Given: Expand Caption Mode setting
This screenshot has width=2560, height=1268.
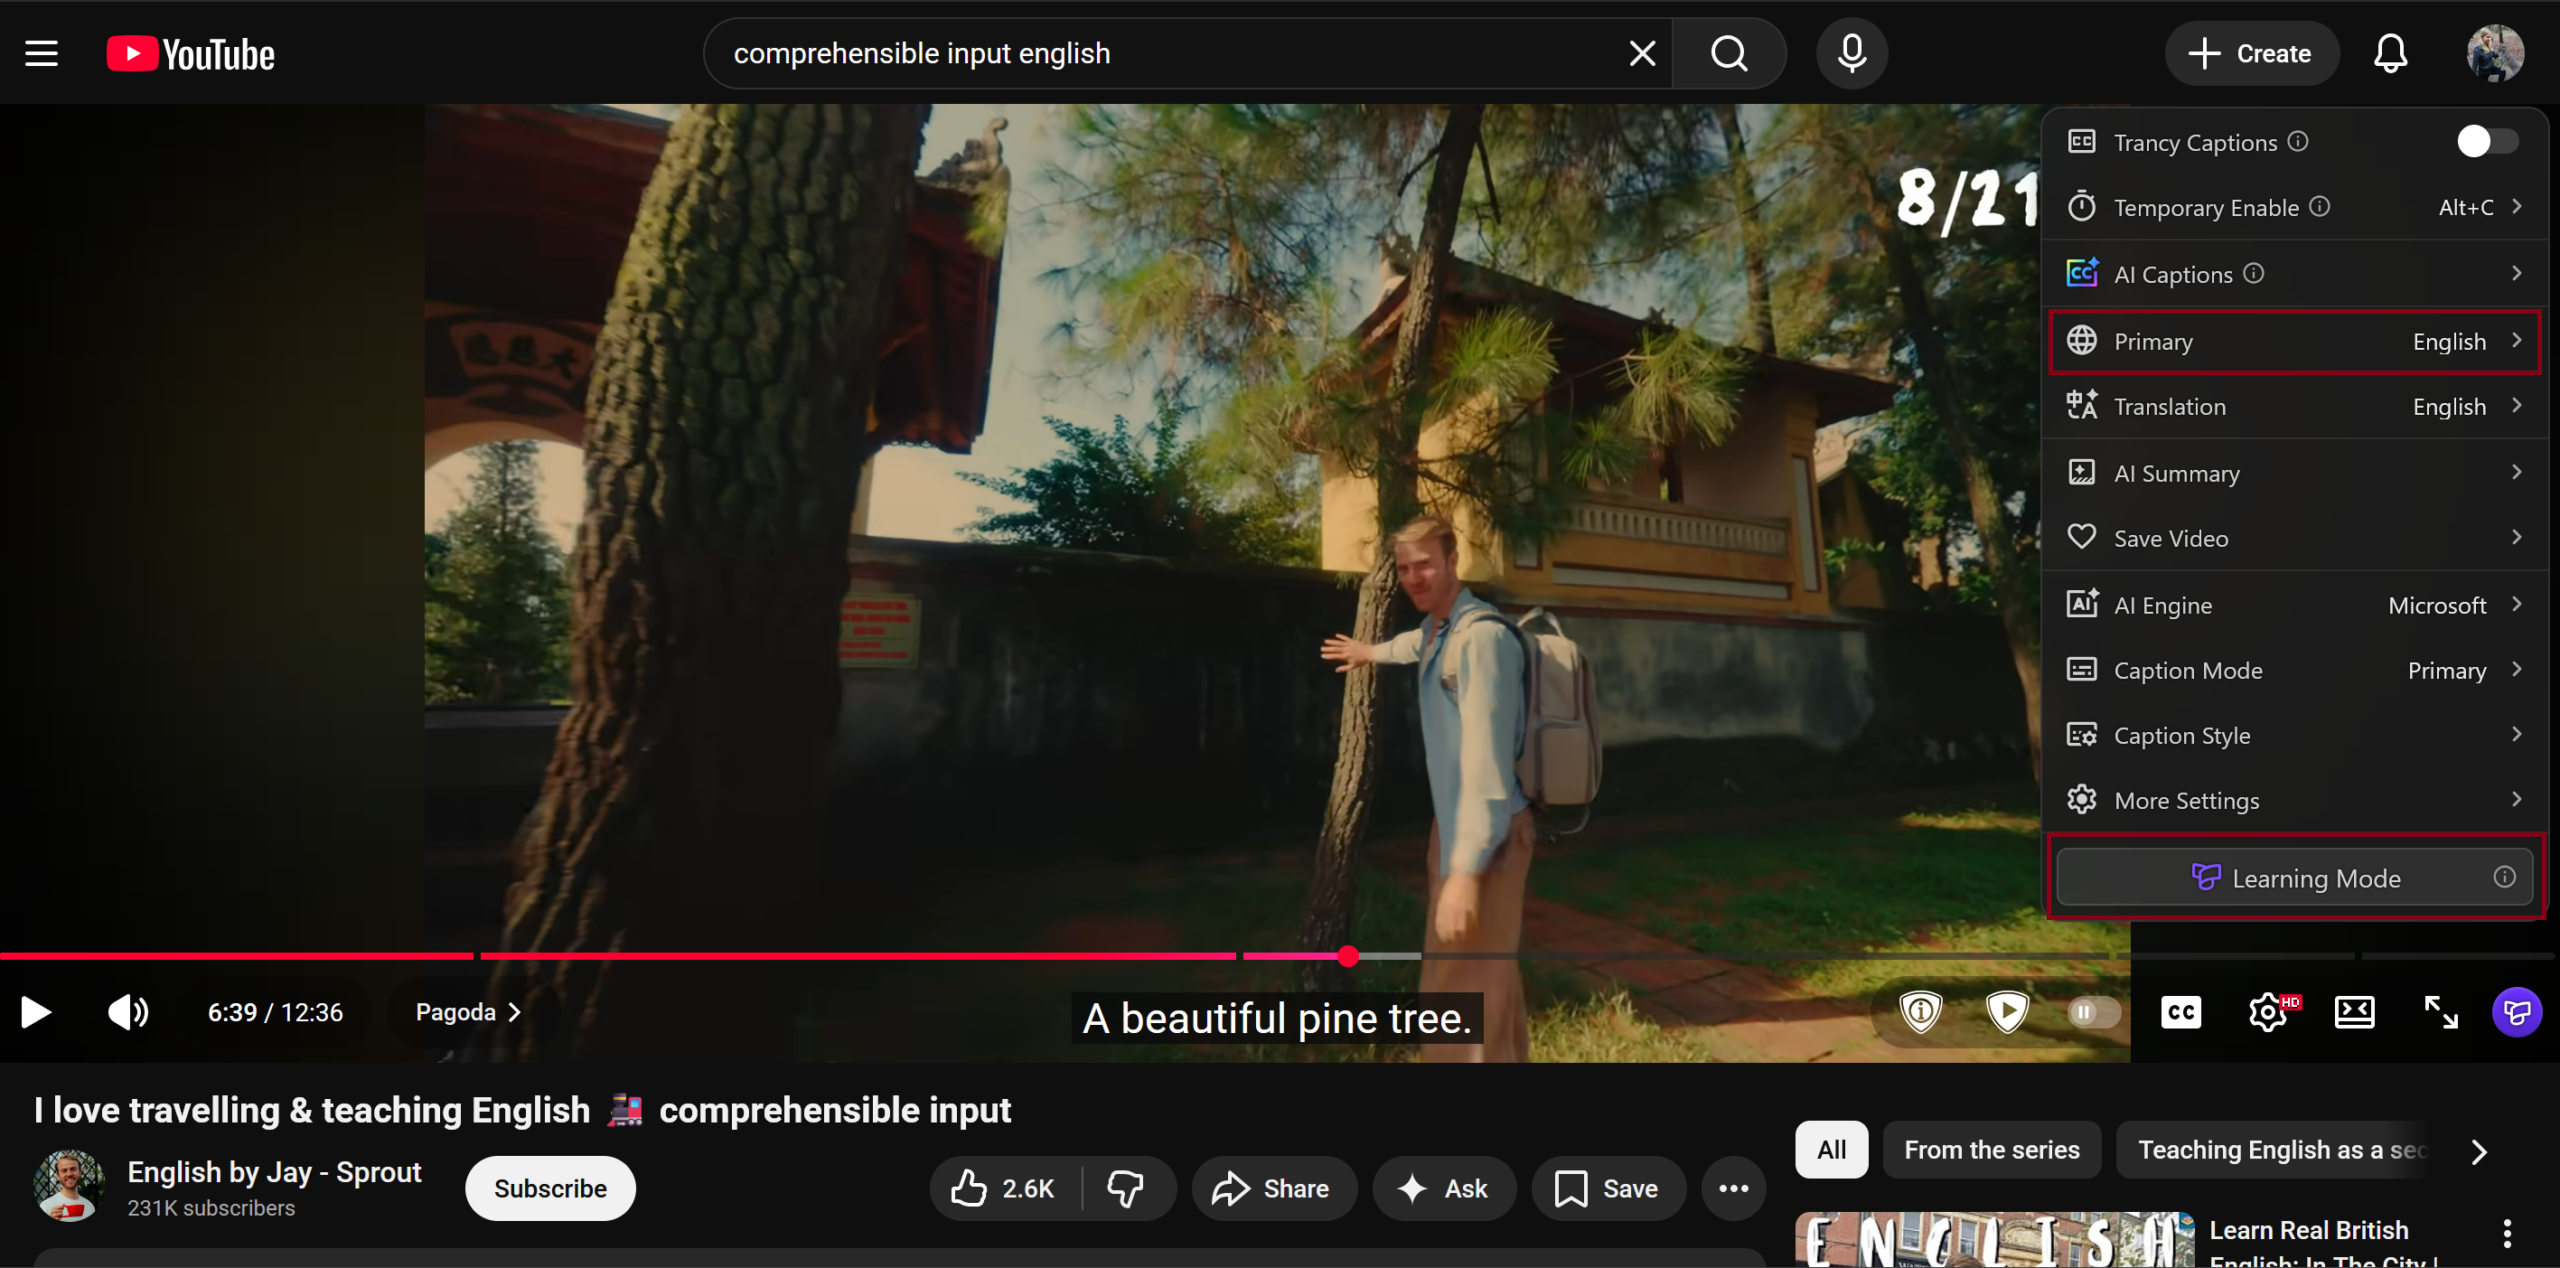Looking at the screenshot, I should point(2294,670).
